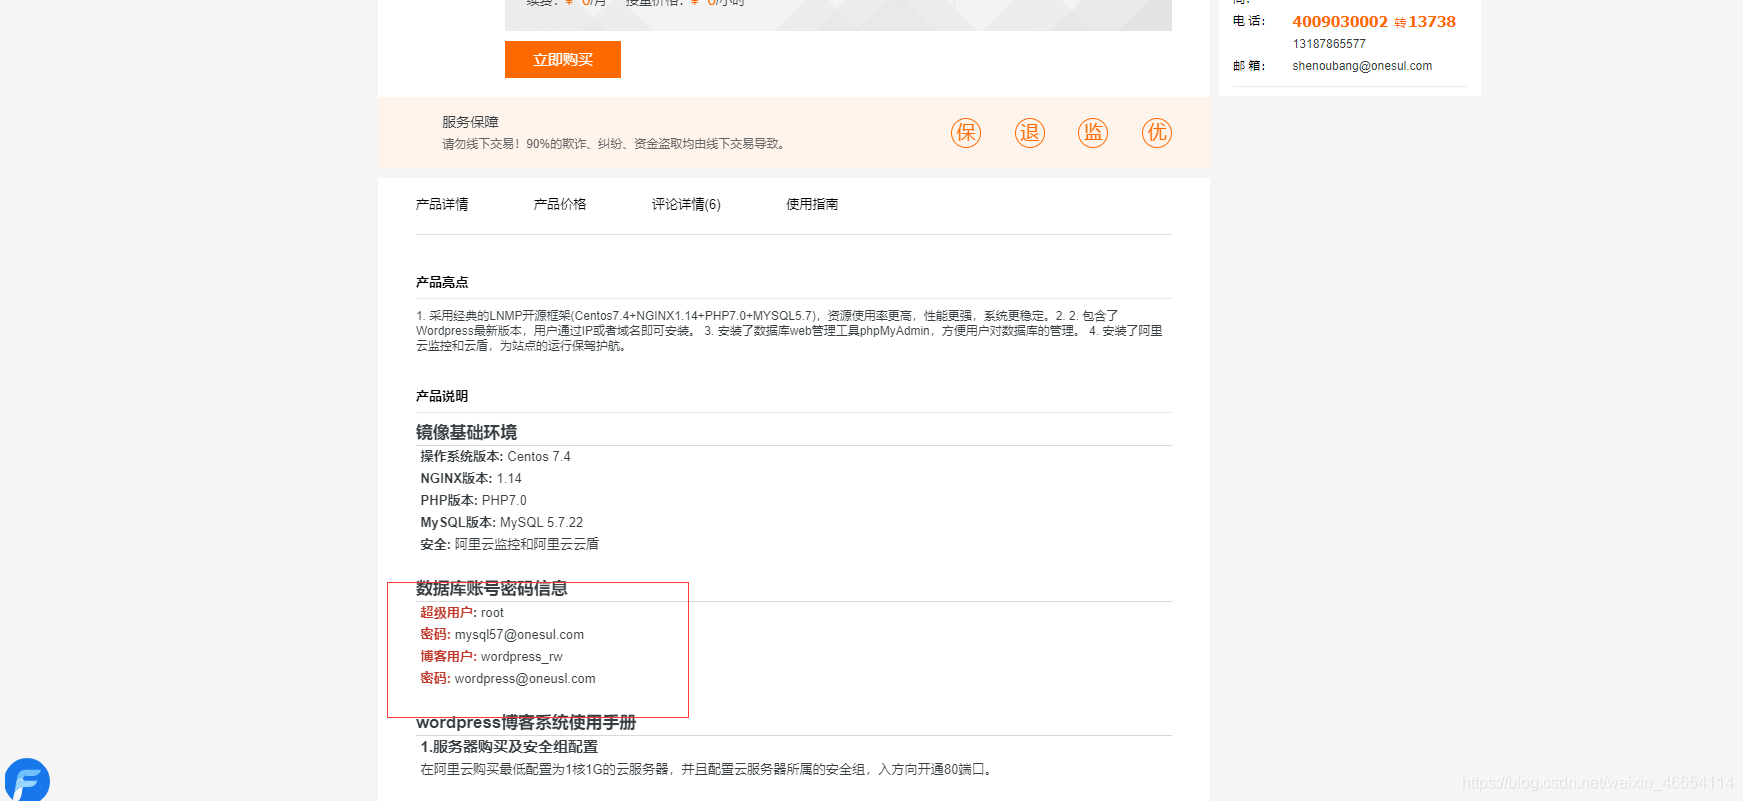
Task: Click the 服务保障 heading
Action: [x=470, y=122]
